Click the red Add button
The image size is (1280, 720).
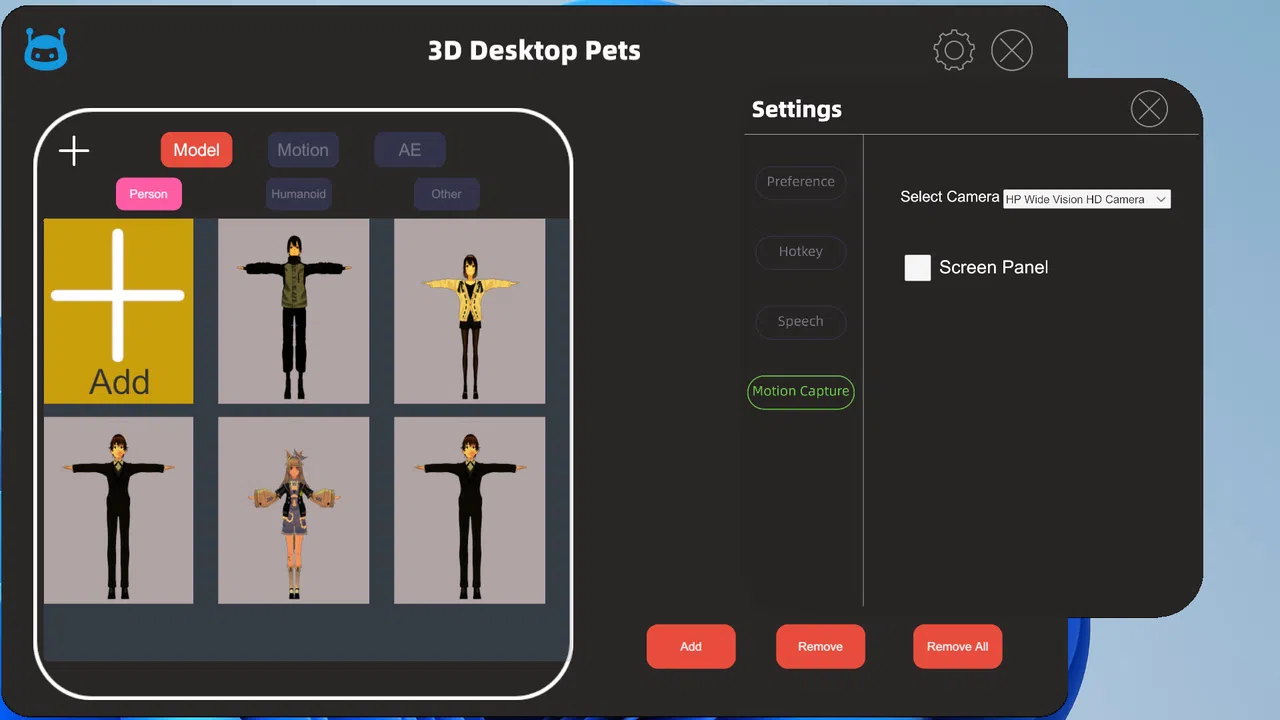(691, 646)
